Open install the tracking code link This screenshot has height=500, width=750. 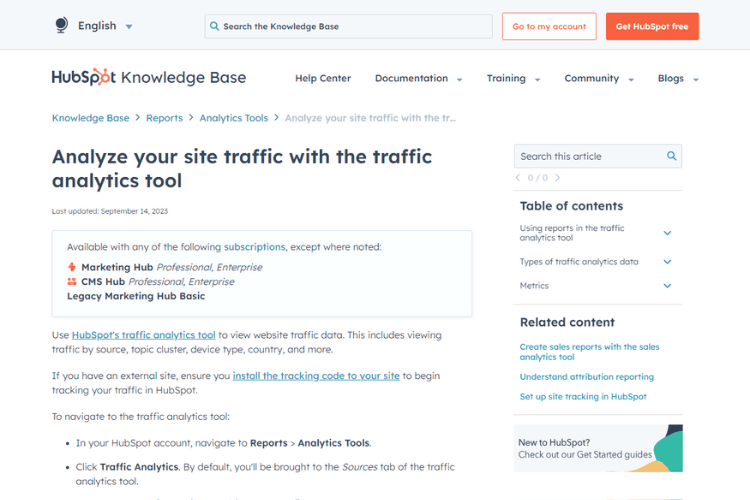click(x=316, y=376)
